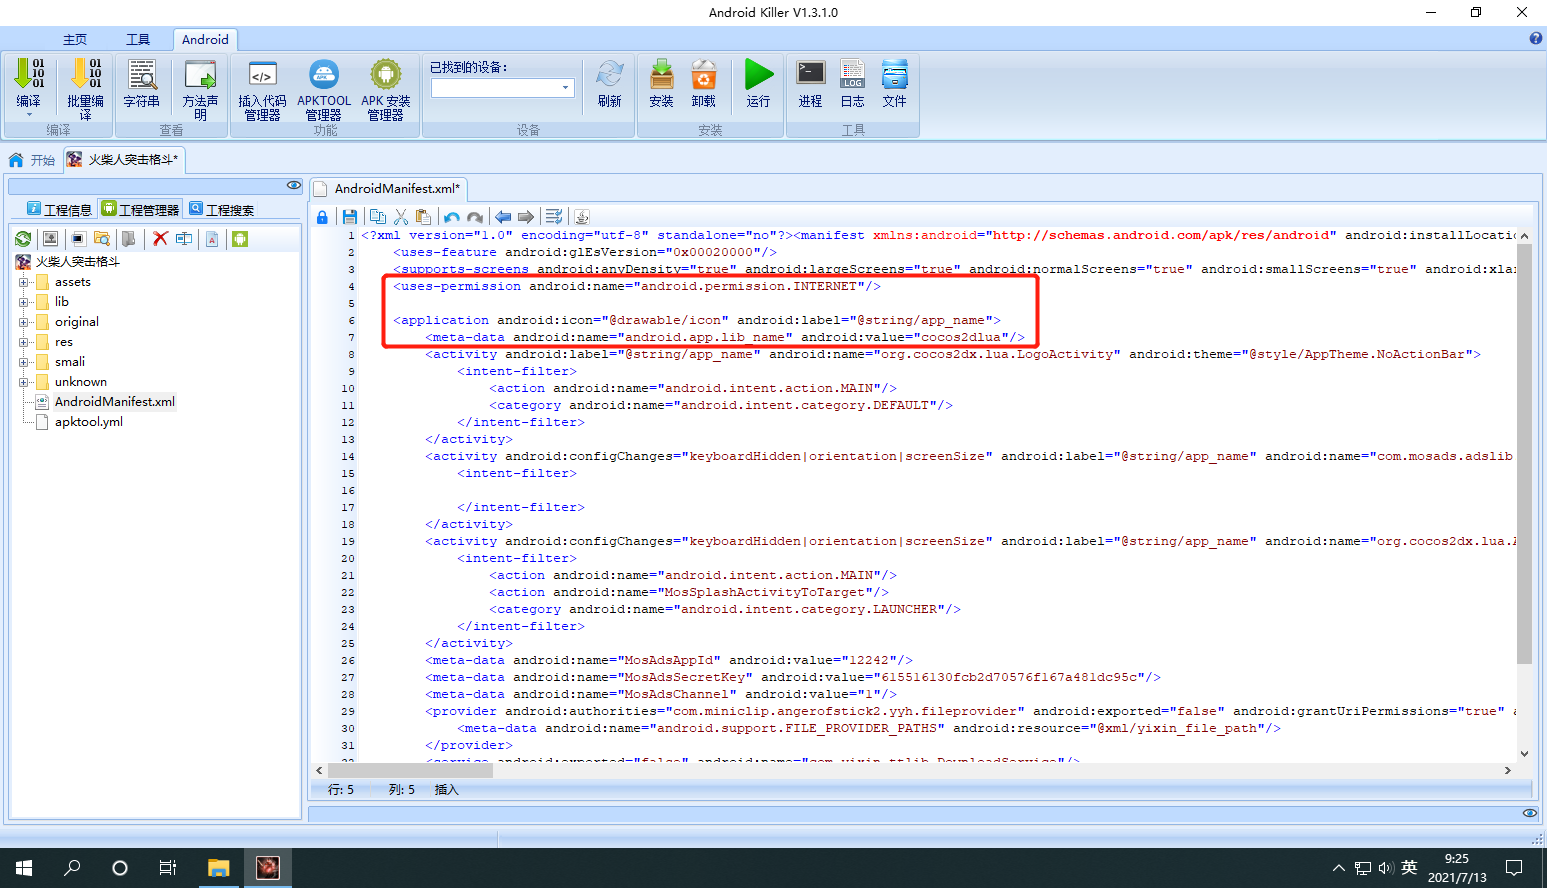This screenshot has height=888, width=1547.
Task: Open the 日志 log viewer
Action: tap(852, 83)
